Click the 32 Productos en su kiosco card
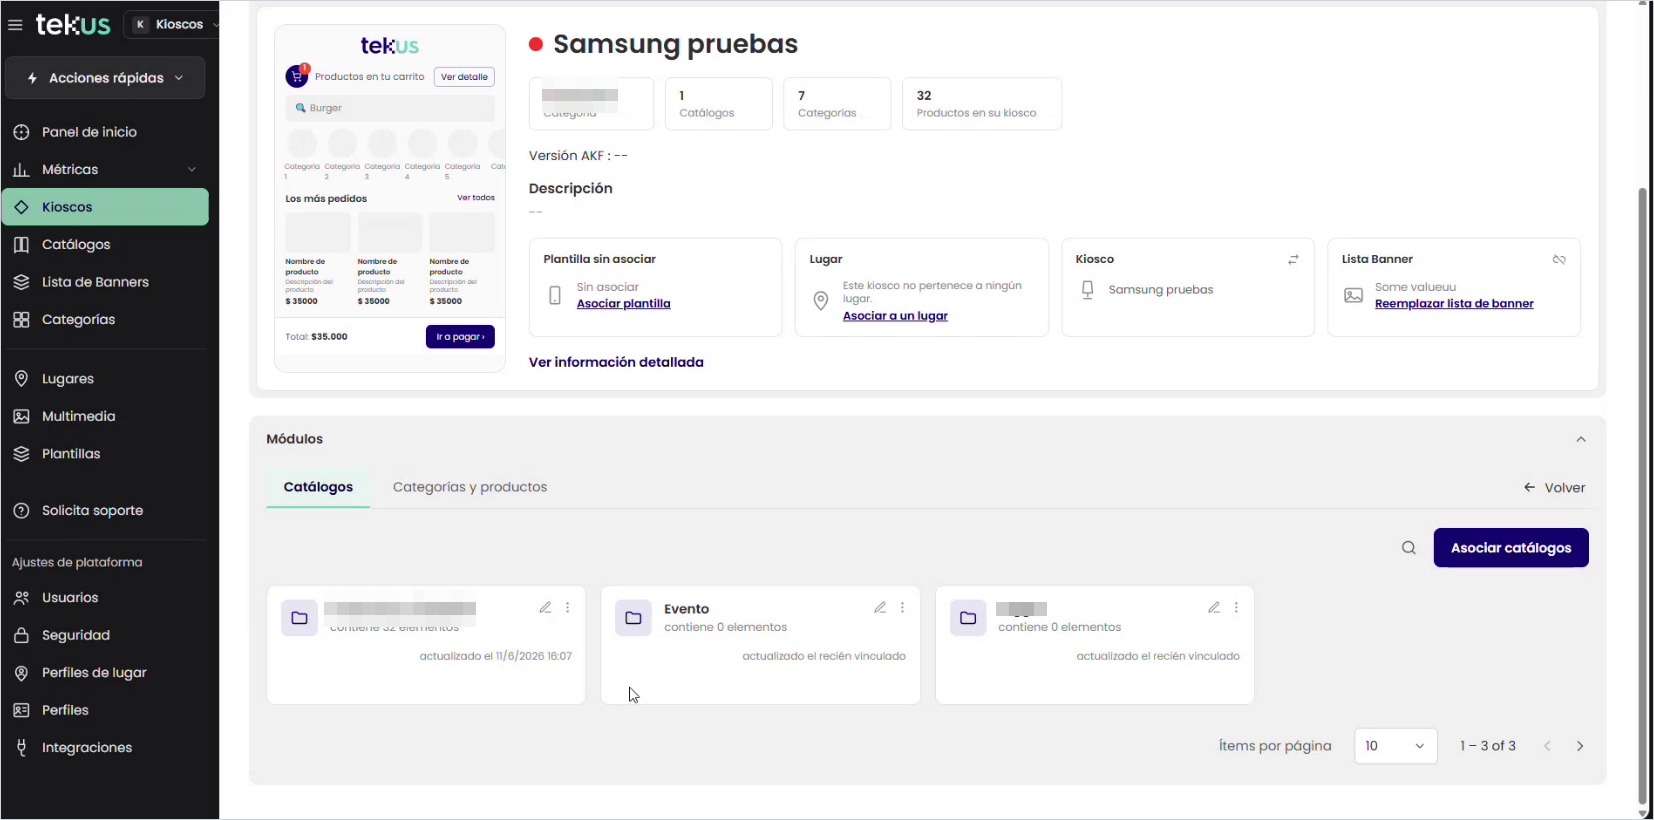 [981, 104]
